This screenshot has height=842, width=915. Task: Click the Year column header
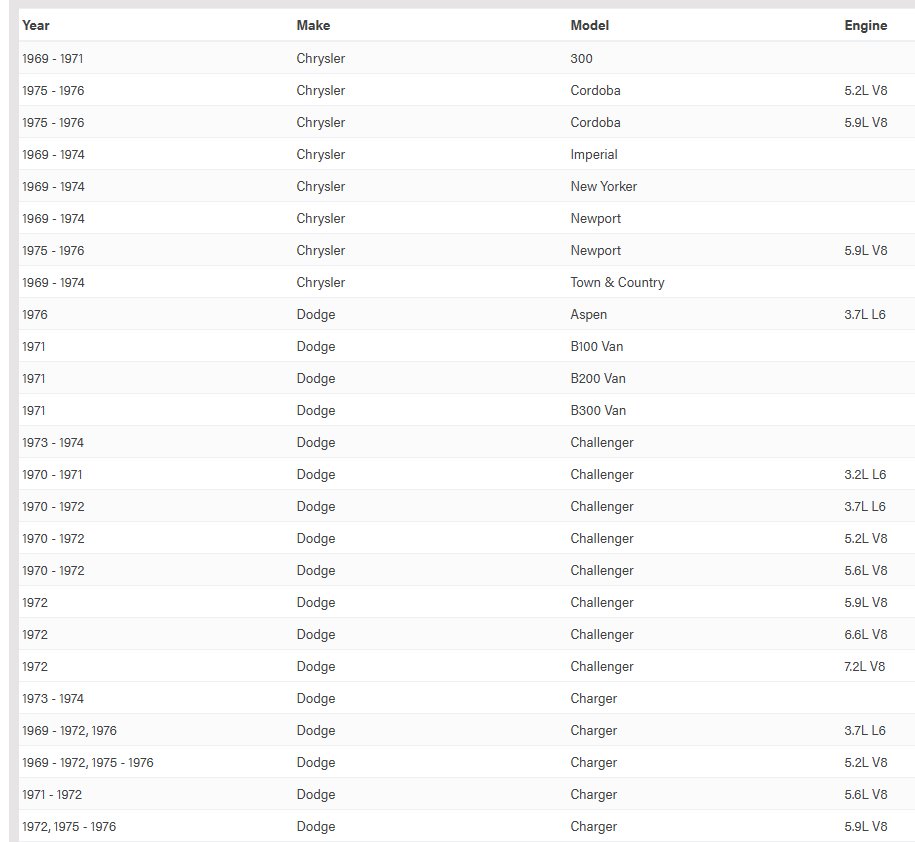[x=36, y=26]
